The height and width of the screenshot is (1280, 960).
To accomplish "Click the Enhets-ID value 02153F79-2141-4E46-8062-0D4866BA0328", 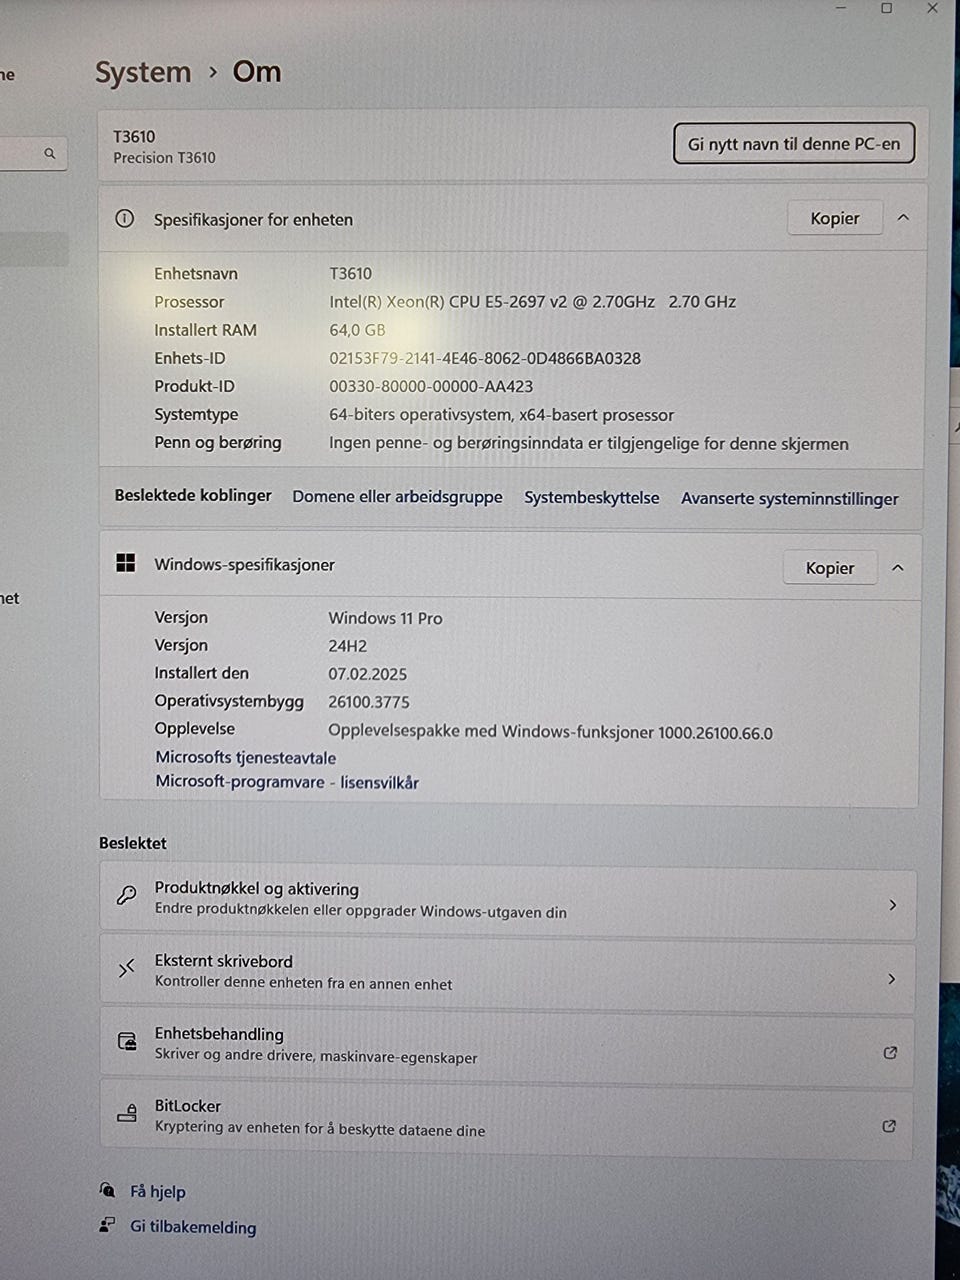I will point(485,358).
